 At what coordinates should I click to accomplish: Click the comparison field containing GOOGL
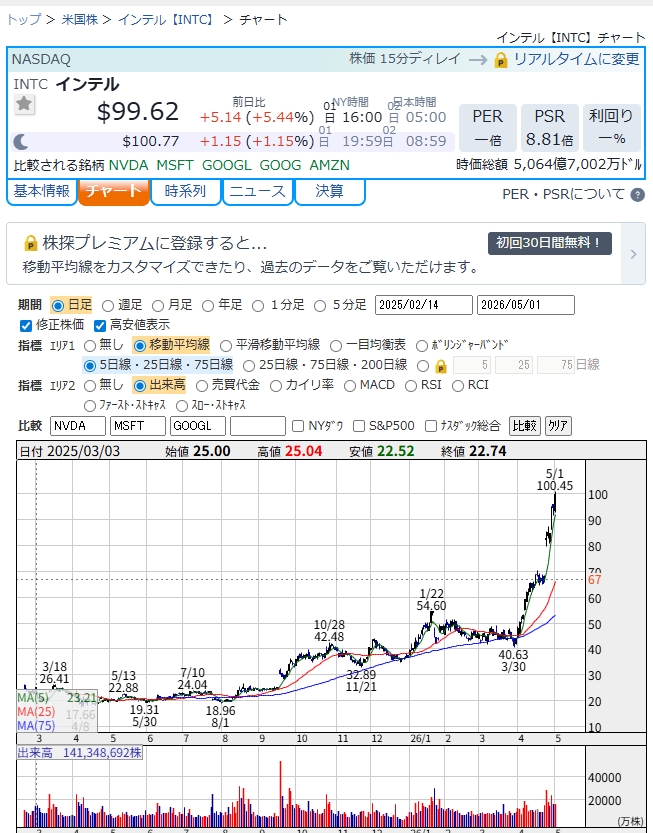coord(198,426)
